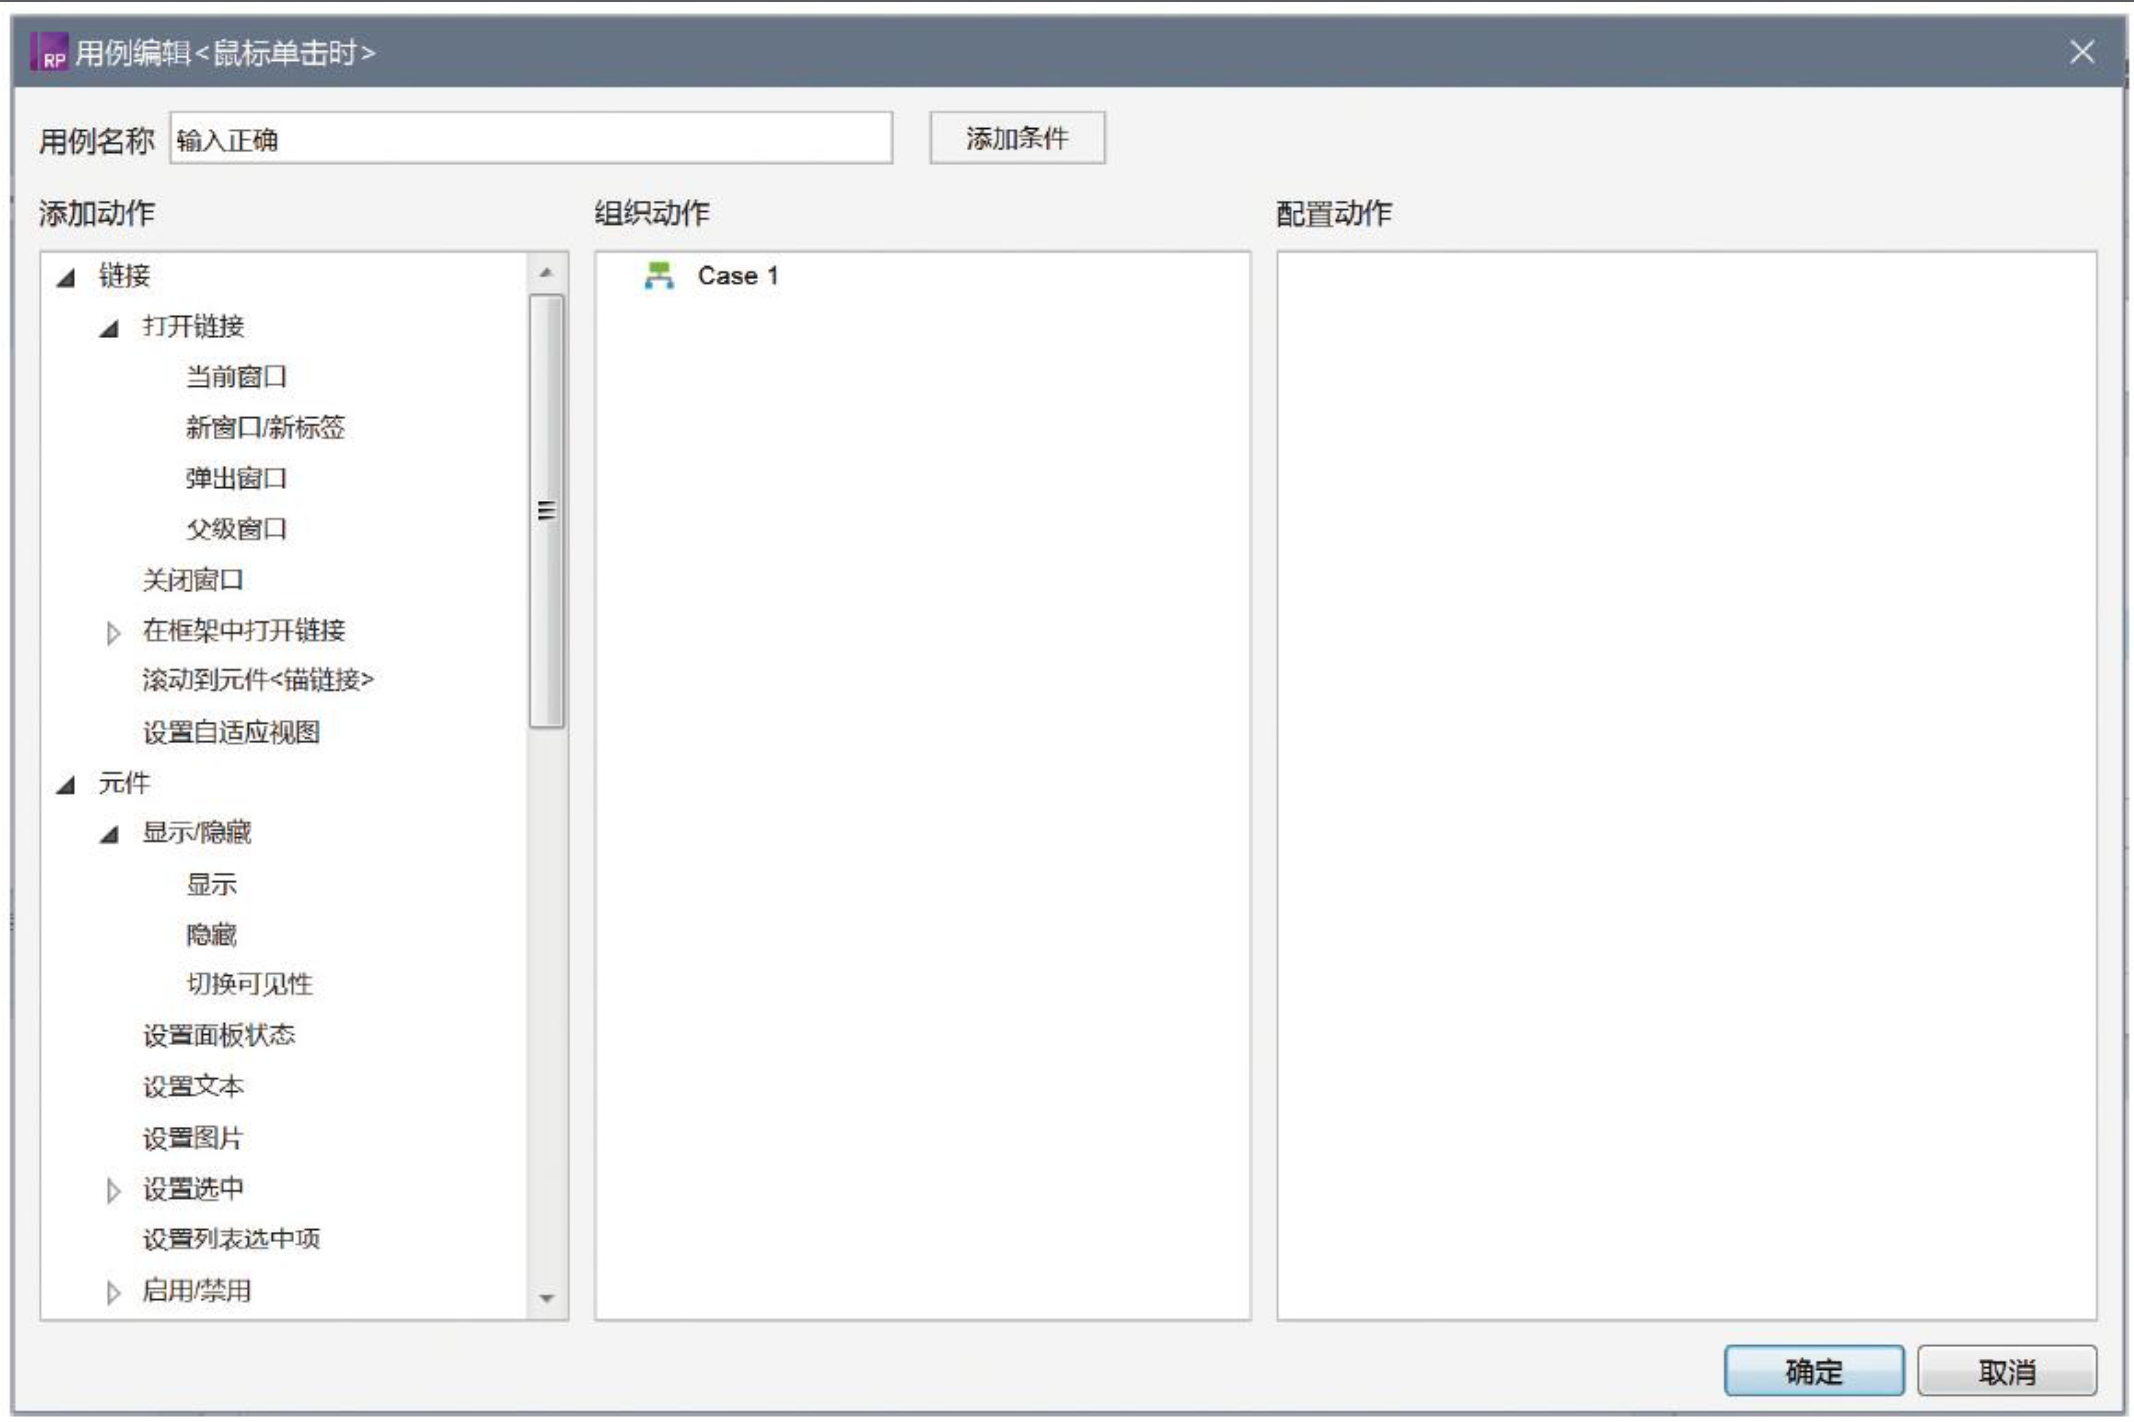
Task: Select the 显示 action
Action: click(x=211, y=885)
